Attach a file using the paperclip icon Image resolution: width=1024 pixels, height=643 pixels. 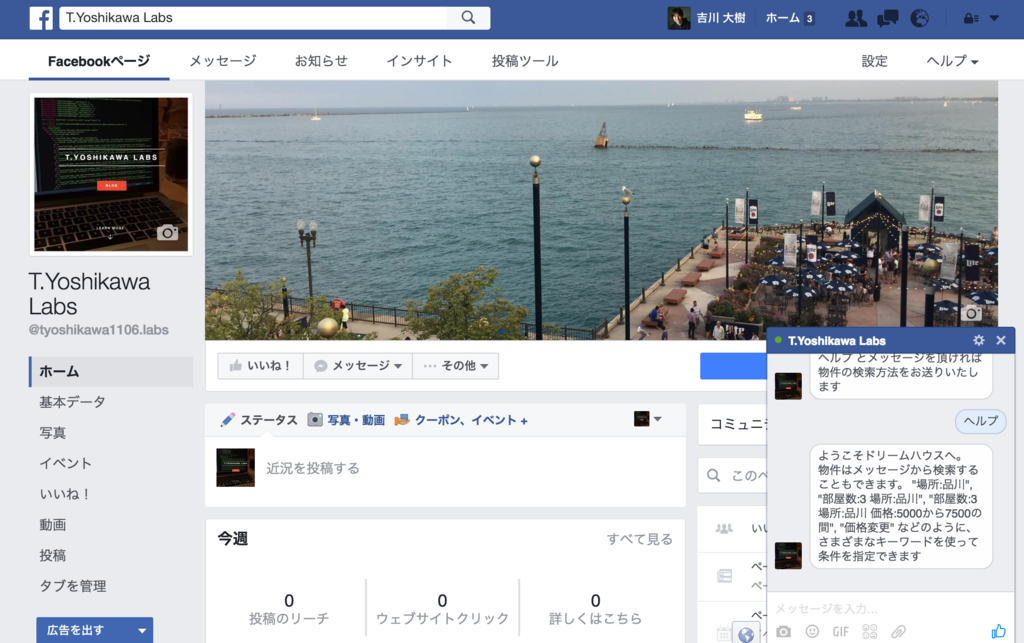[x=899, y=631]
